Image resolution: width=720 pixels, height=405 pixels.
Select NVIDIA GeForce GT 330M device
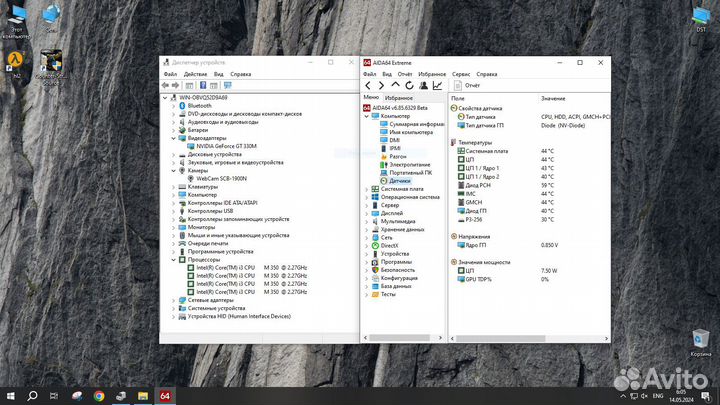[226, 146]
